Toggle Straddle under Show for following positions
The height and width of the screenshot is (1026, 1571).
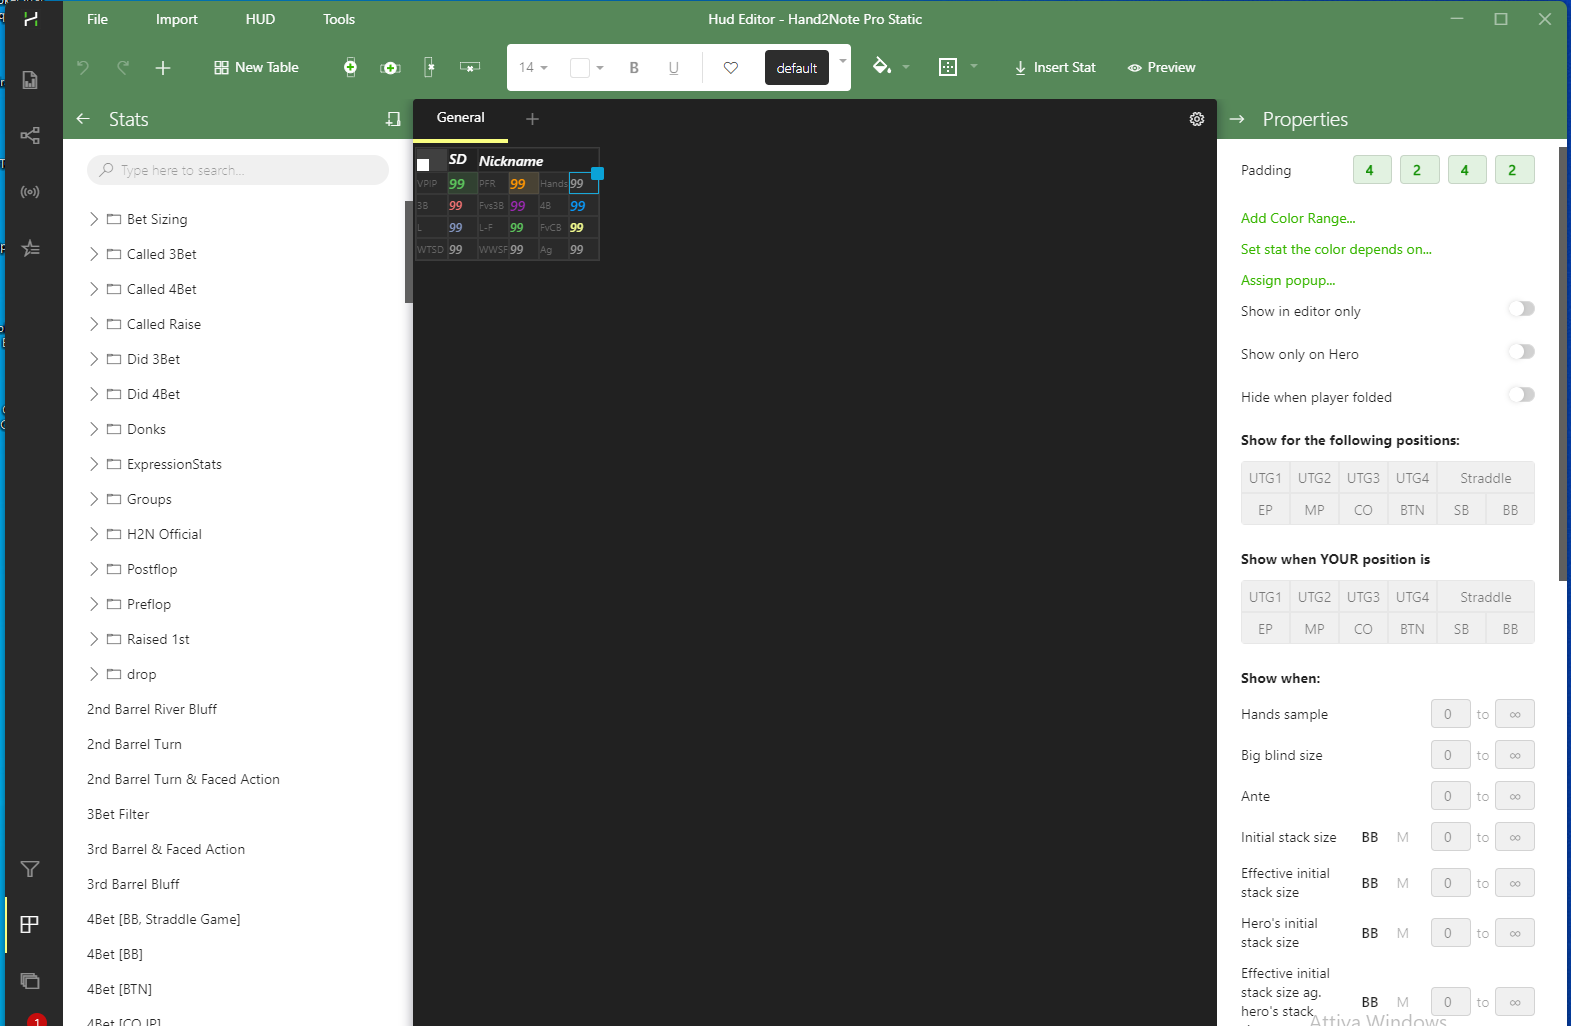click(x=1485, y=478)
